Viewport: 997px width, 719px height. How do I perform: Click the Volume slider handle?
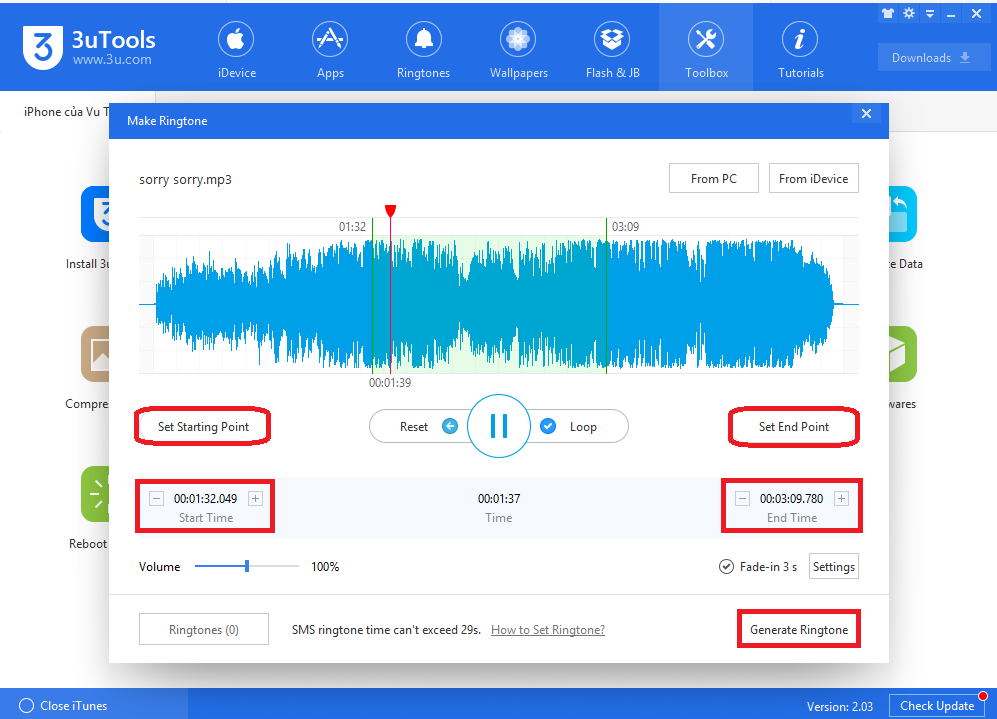[x=247, y=567]
